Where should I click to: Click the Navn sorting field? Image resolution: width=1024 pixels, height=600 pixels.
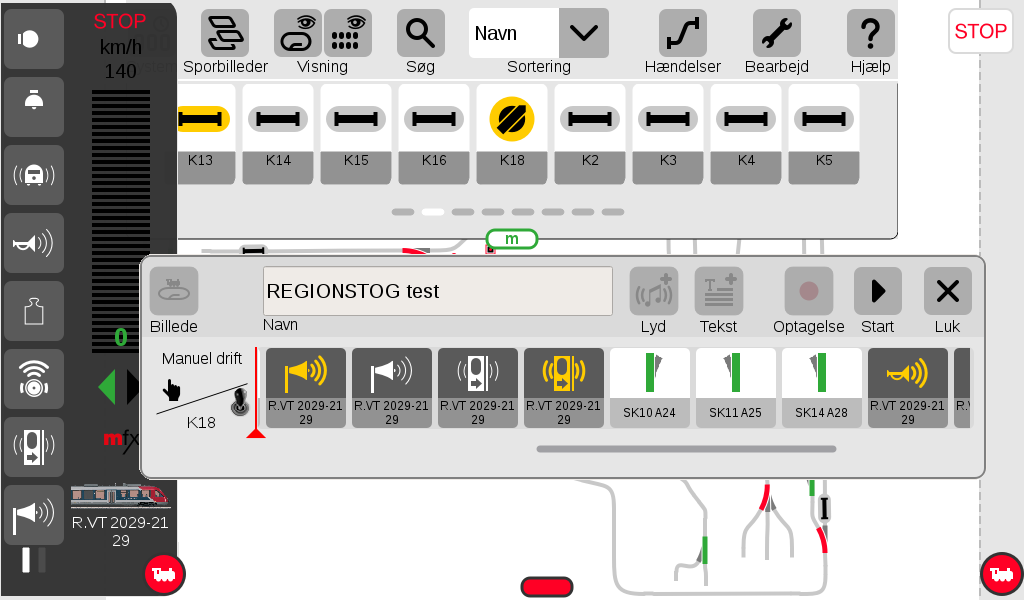[x=514, y=33]
